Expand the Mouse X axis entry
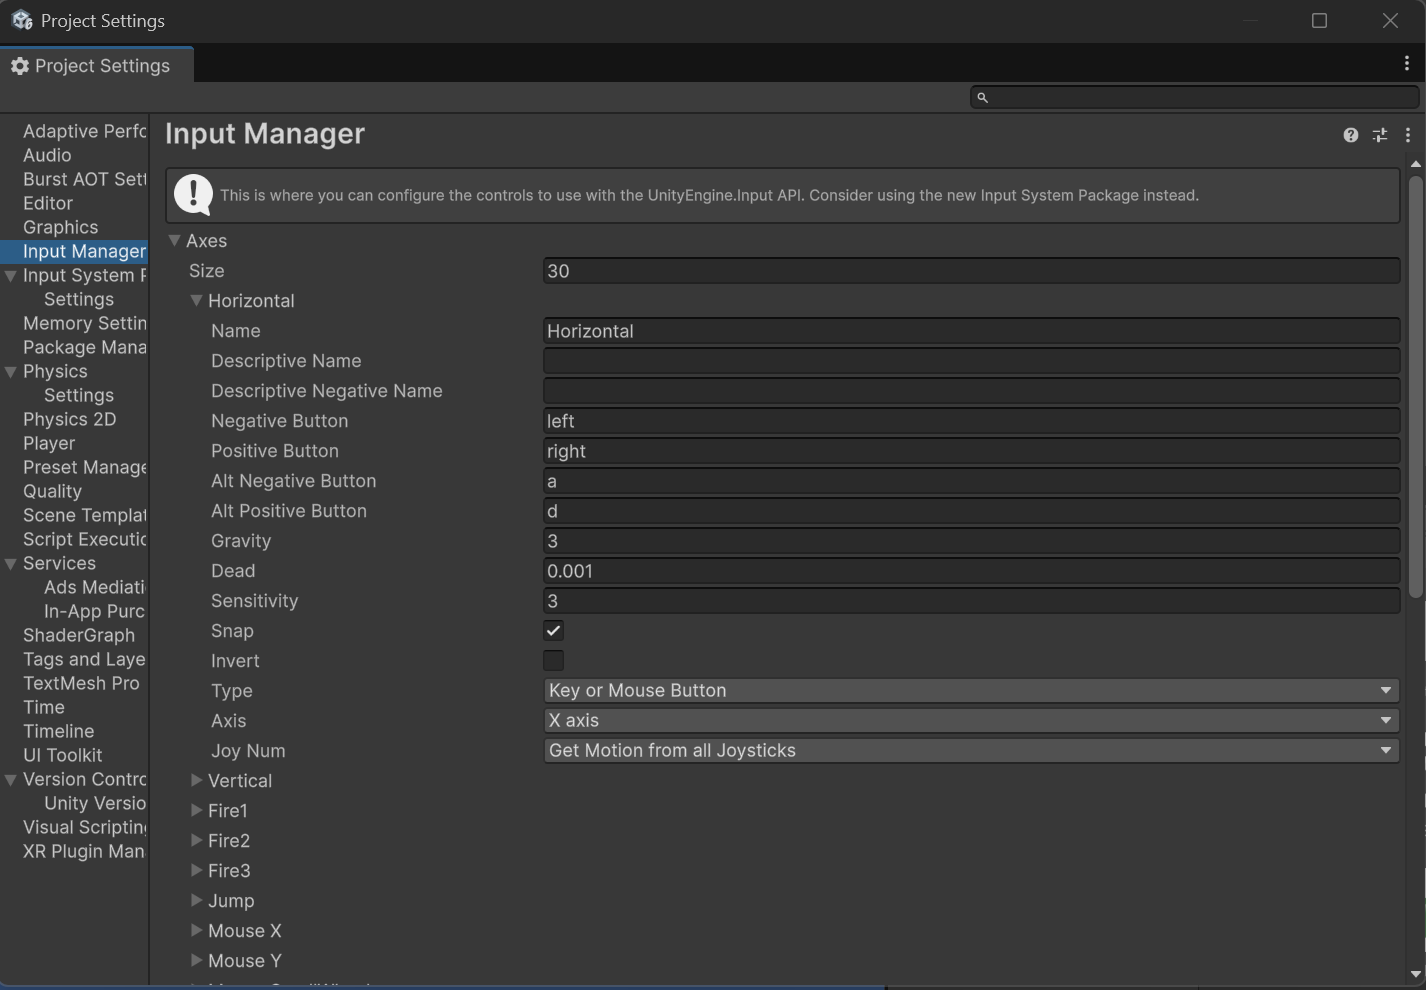The height and width of the screenshot is (990, 1426). tap(196, 931)
